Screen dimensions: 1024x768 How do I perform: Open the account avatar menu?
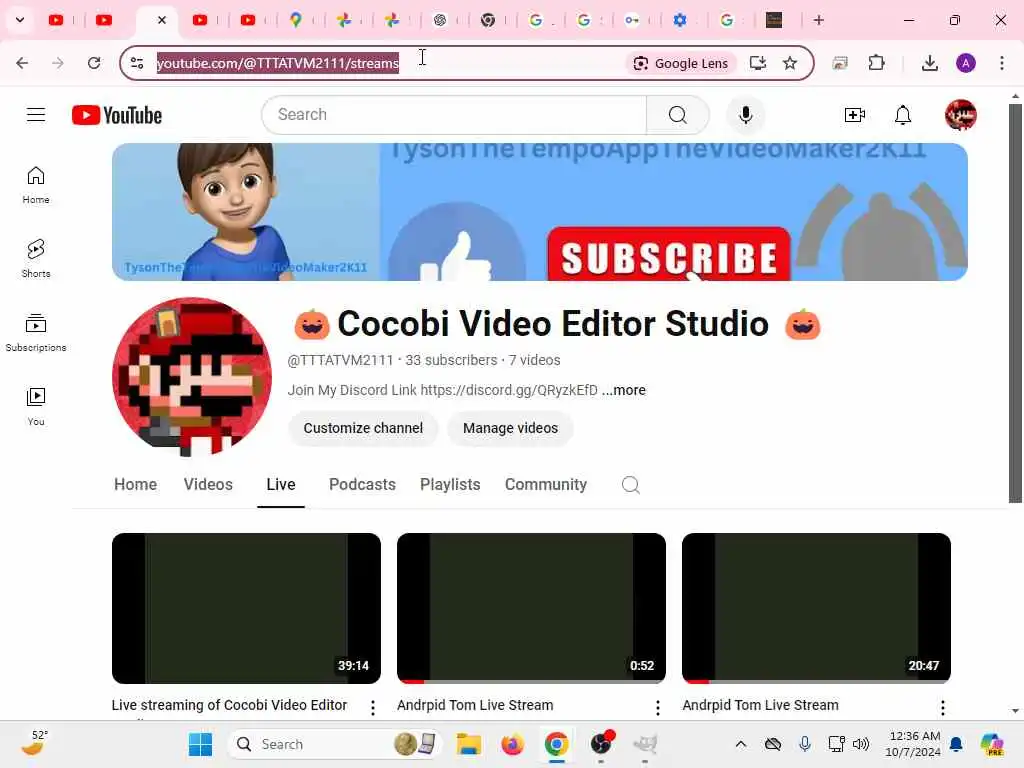961,115
